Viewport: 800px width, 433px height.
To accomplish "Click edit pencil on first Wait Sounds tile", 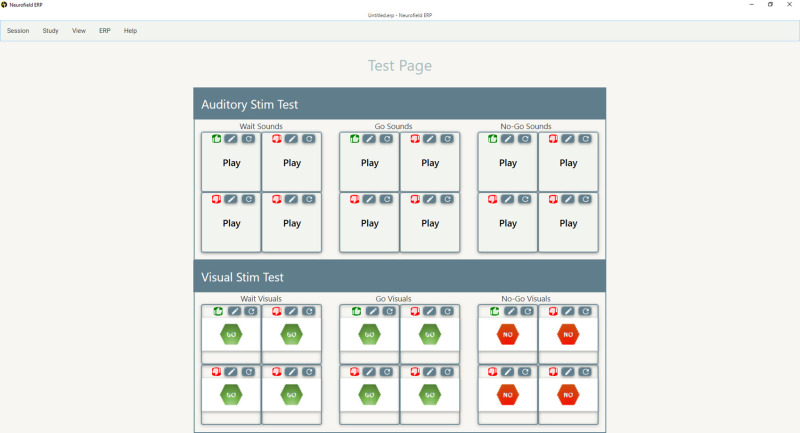I will [x=231, y=139].
